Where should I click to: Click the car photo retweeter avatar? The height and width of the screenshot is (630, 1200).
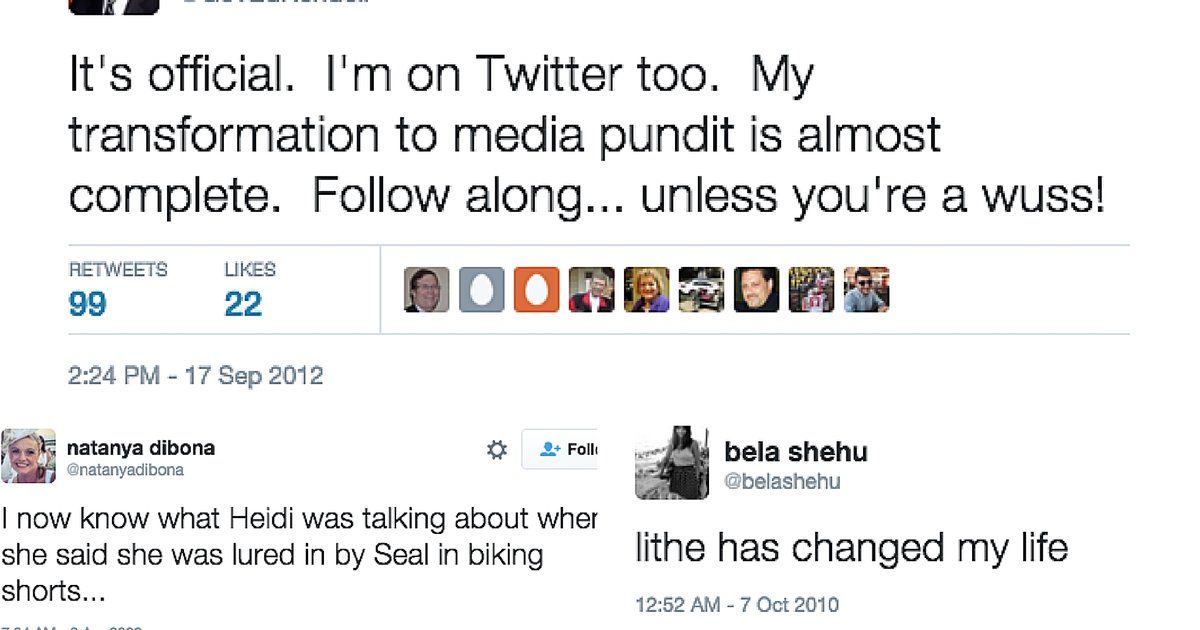click(701, 290)
